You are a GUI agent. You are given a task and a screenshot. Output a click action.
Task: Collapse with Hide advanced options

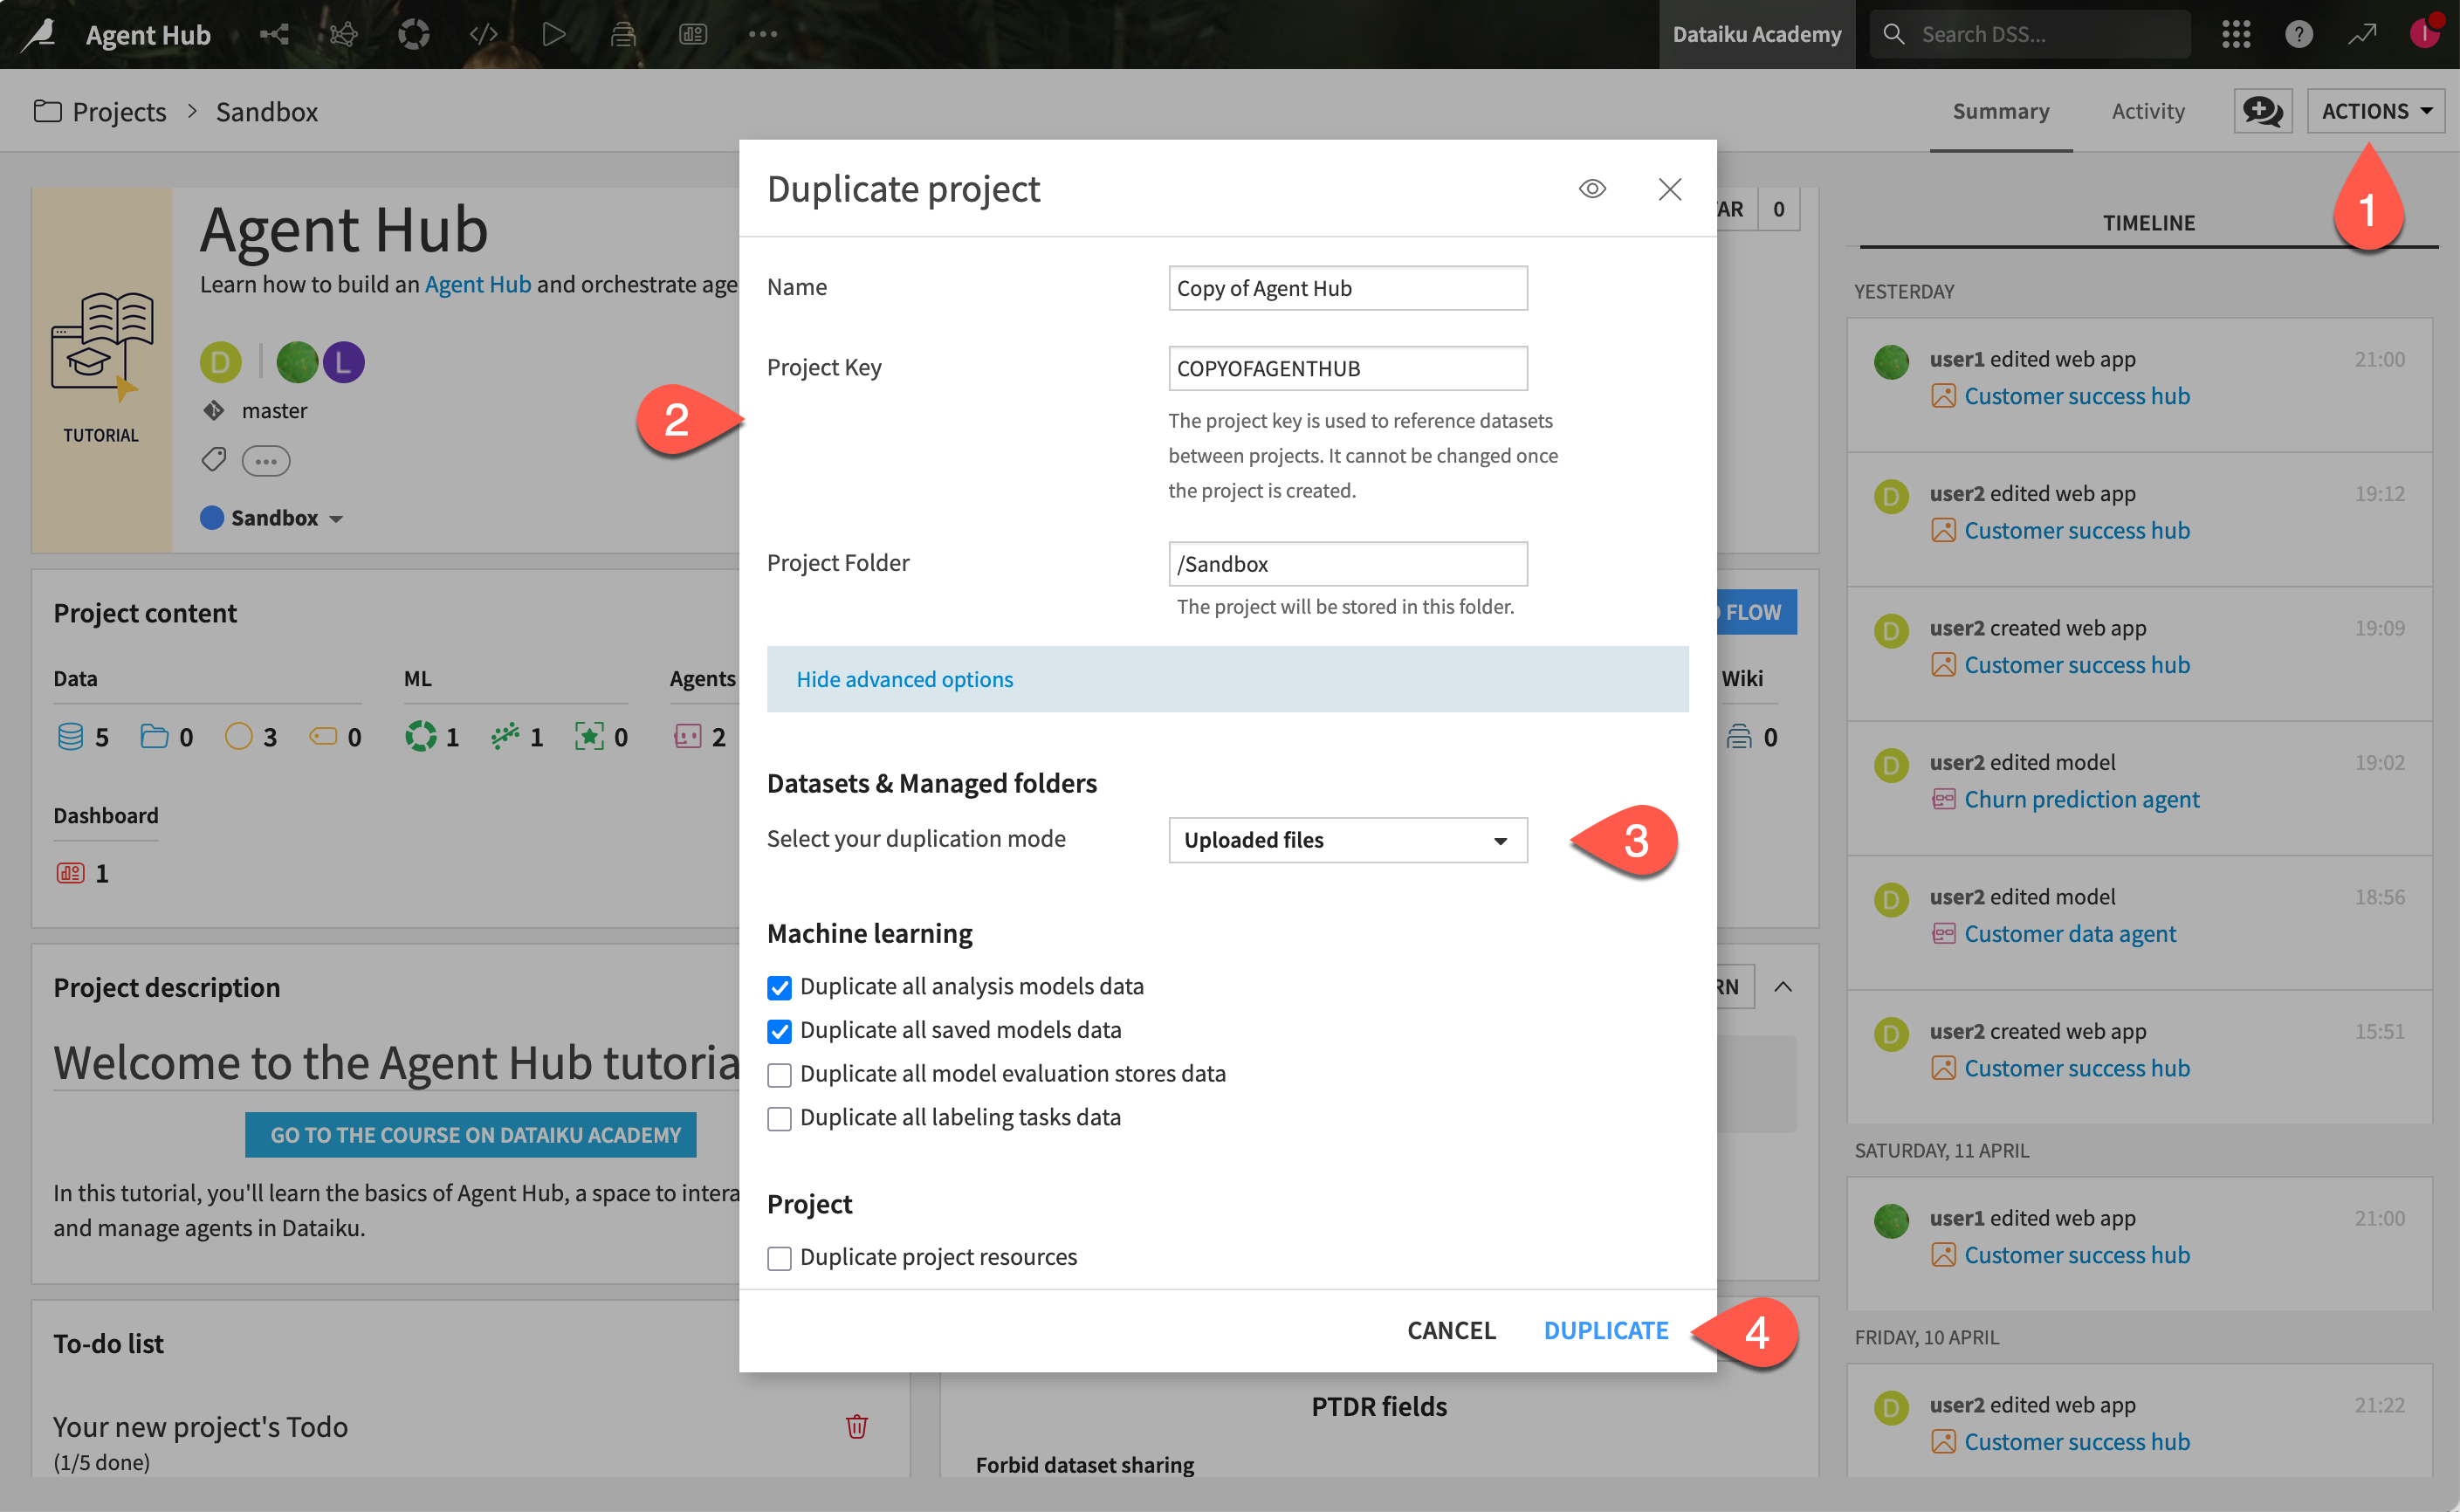click(x=904, y=679)
